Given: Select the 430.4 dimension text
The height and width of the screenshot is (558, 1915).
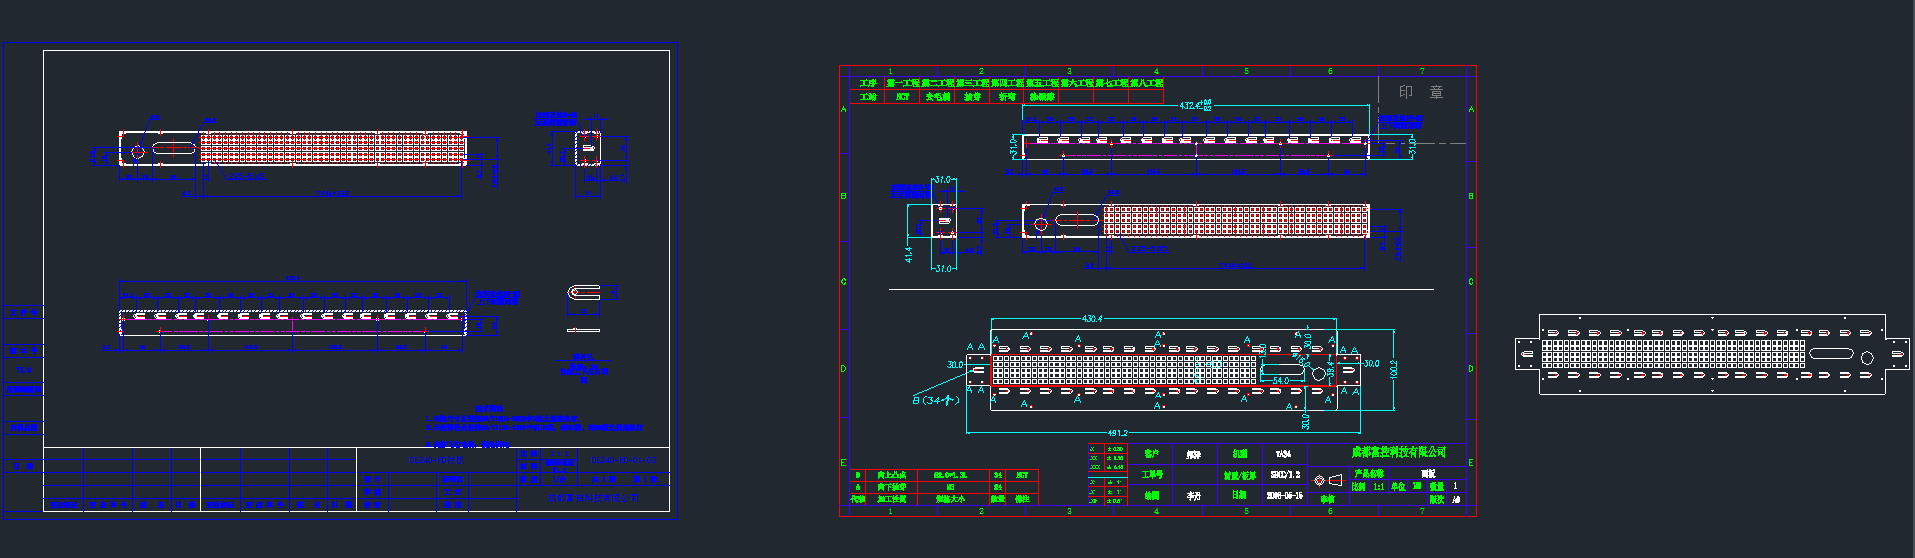Looking at the screenshot, I should coord(1091,319).
